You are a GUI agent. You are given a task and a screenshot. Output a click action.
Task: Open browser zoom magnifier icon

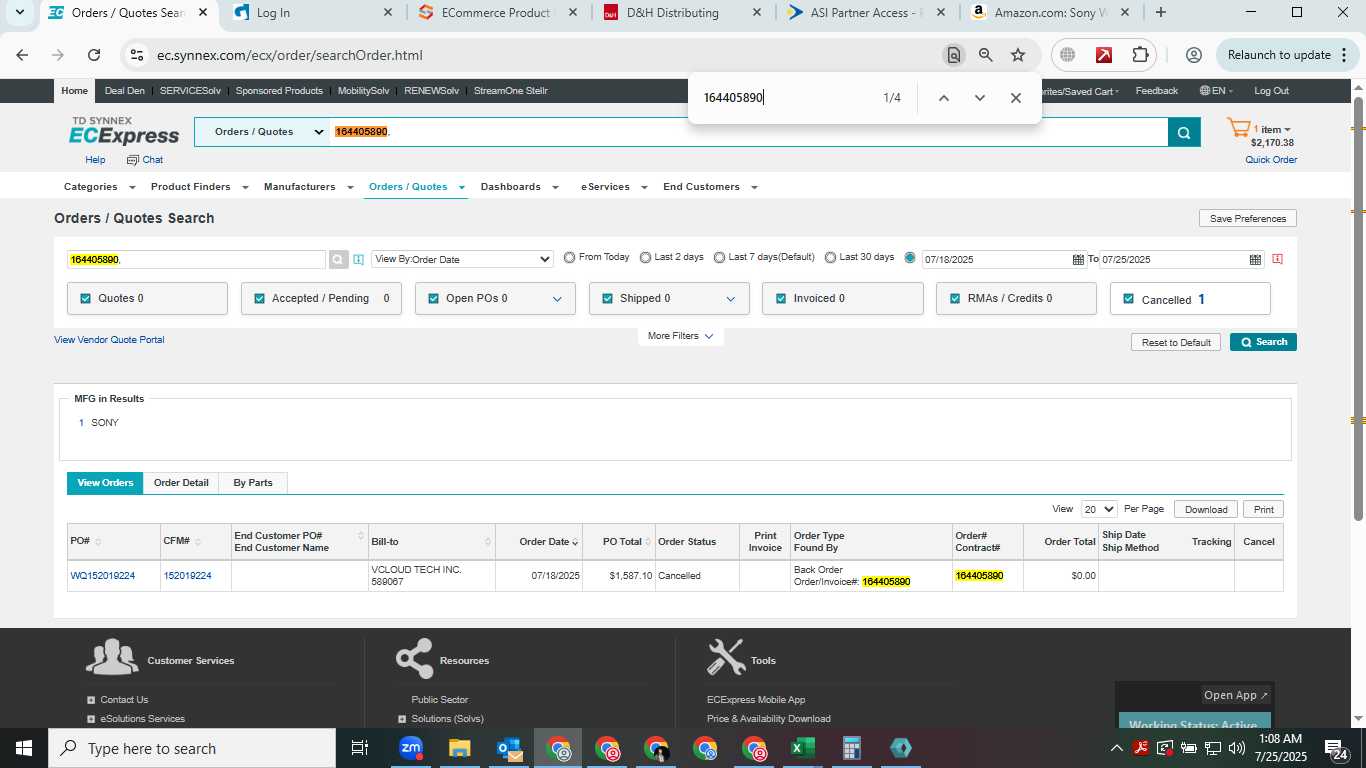pyautogui.click(x=986, y=55)
